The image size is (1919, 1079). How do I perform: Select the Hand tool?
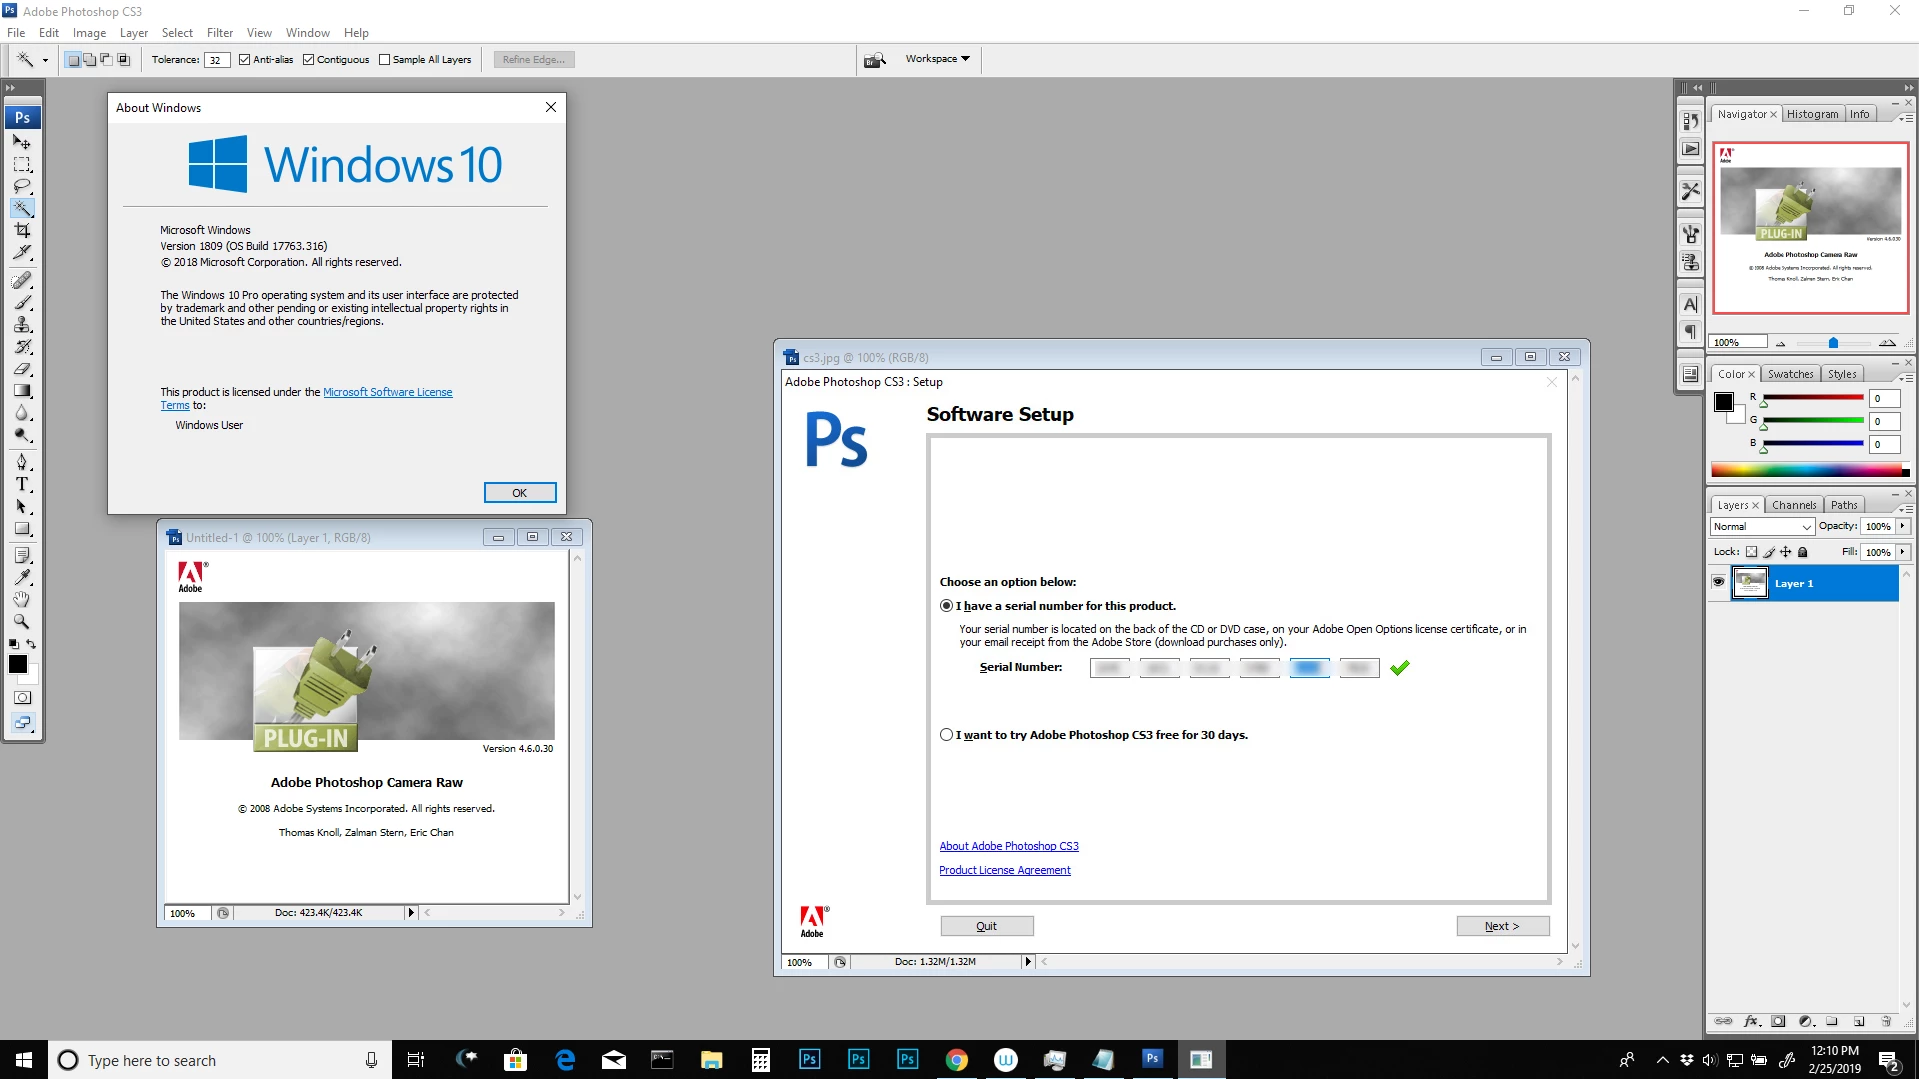tap(22, 599)
